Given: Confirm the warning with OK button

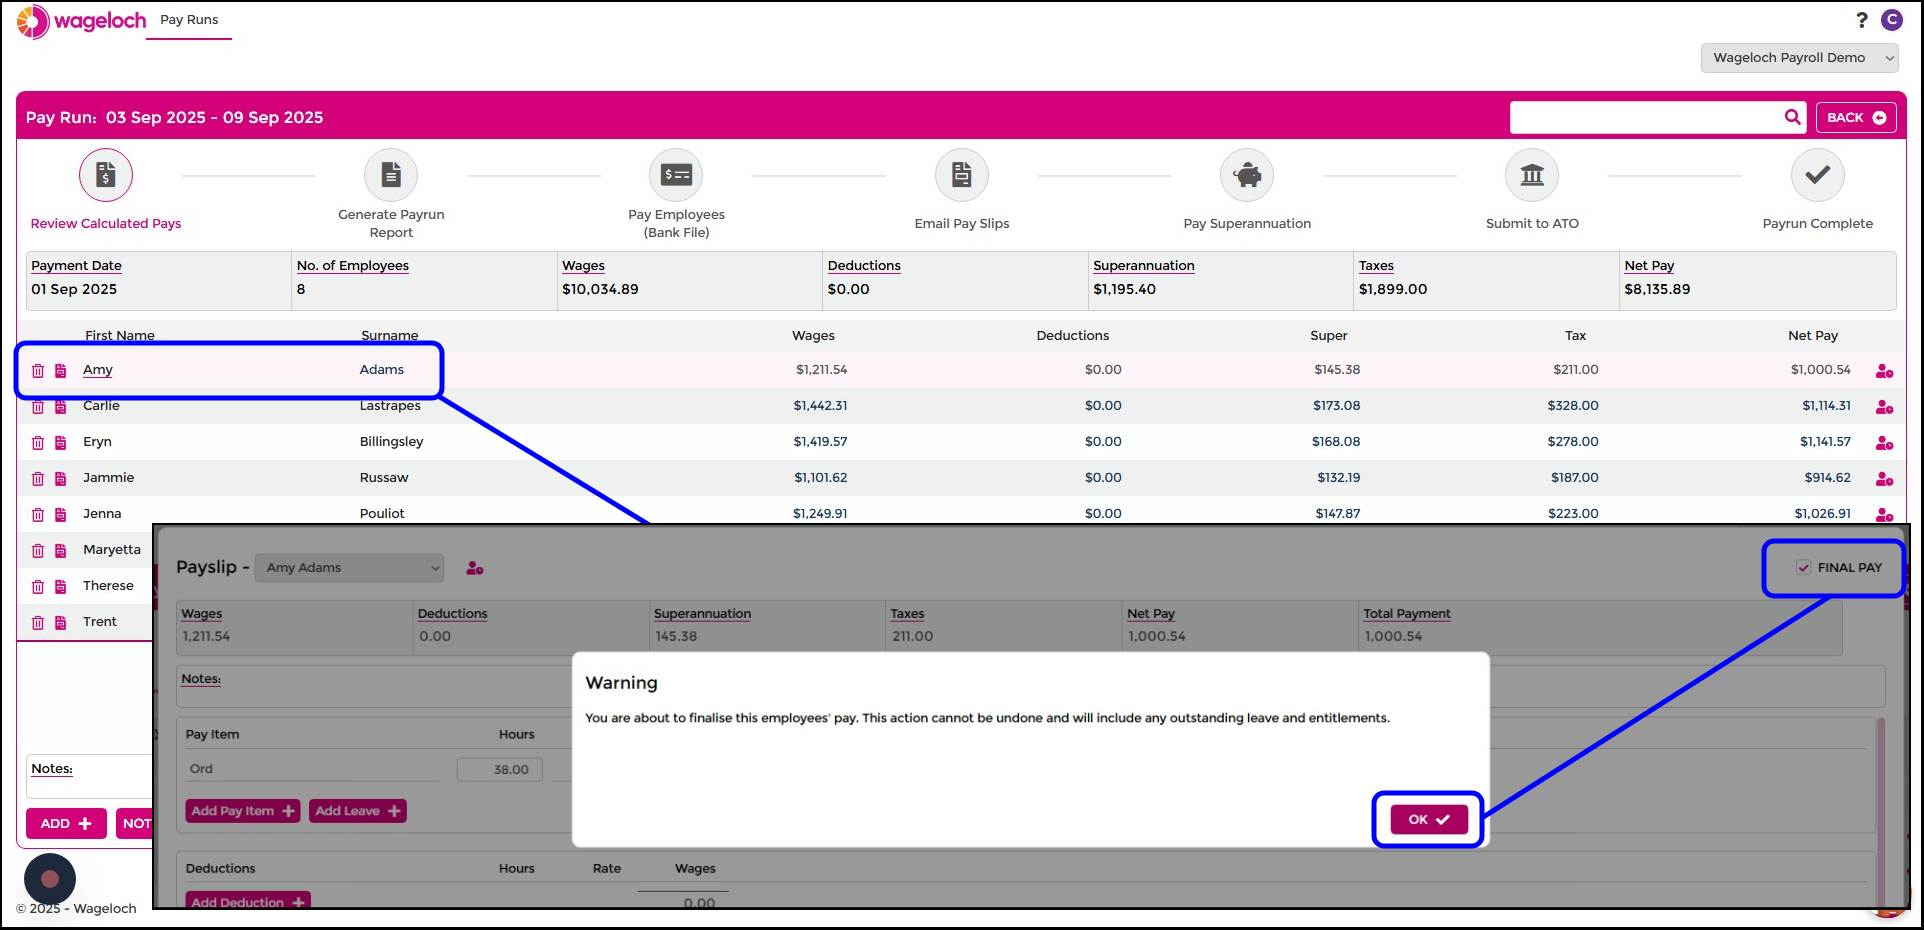Looking at the screenshot, I should pyautogui.click(x=1428, y=820).
